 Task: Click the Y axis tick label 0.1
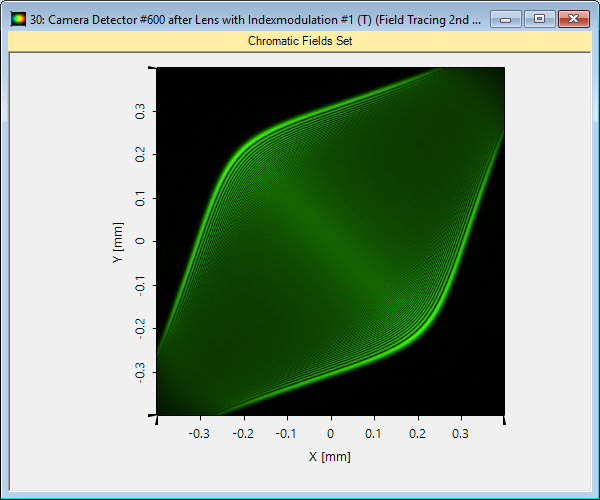click(140, 198)
